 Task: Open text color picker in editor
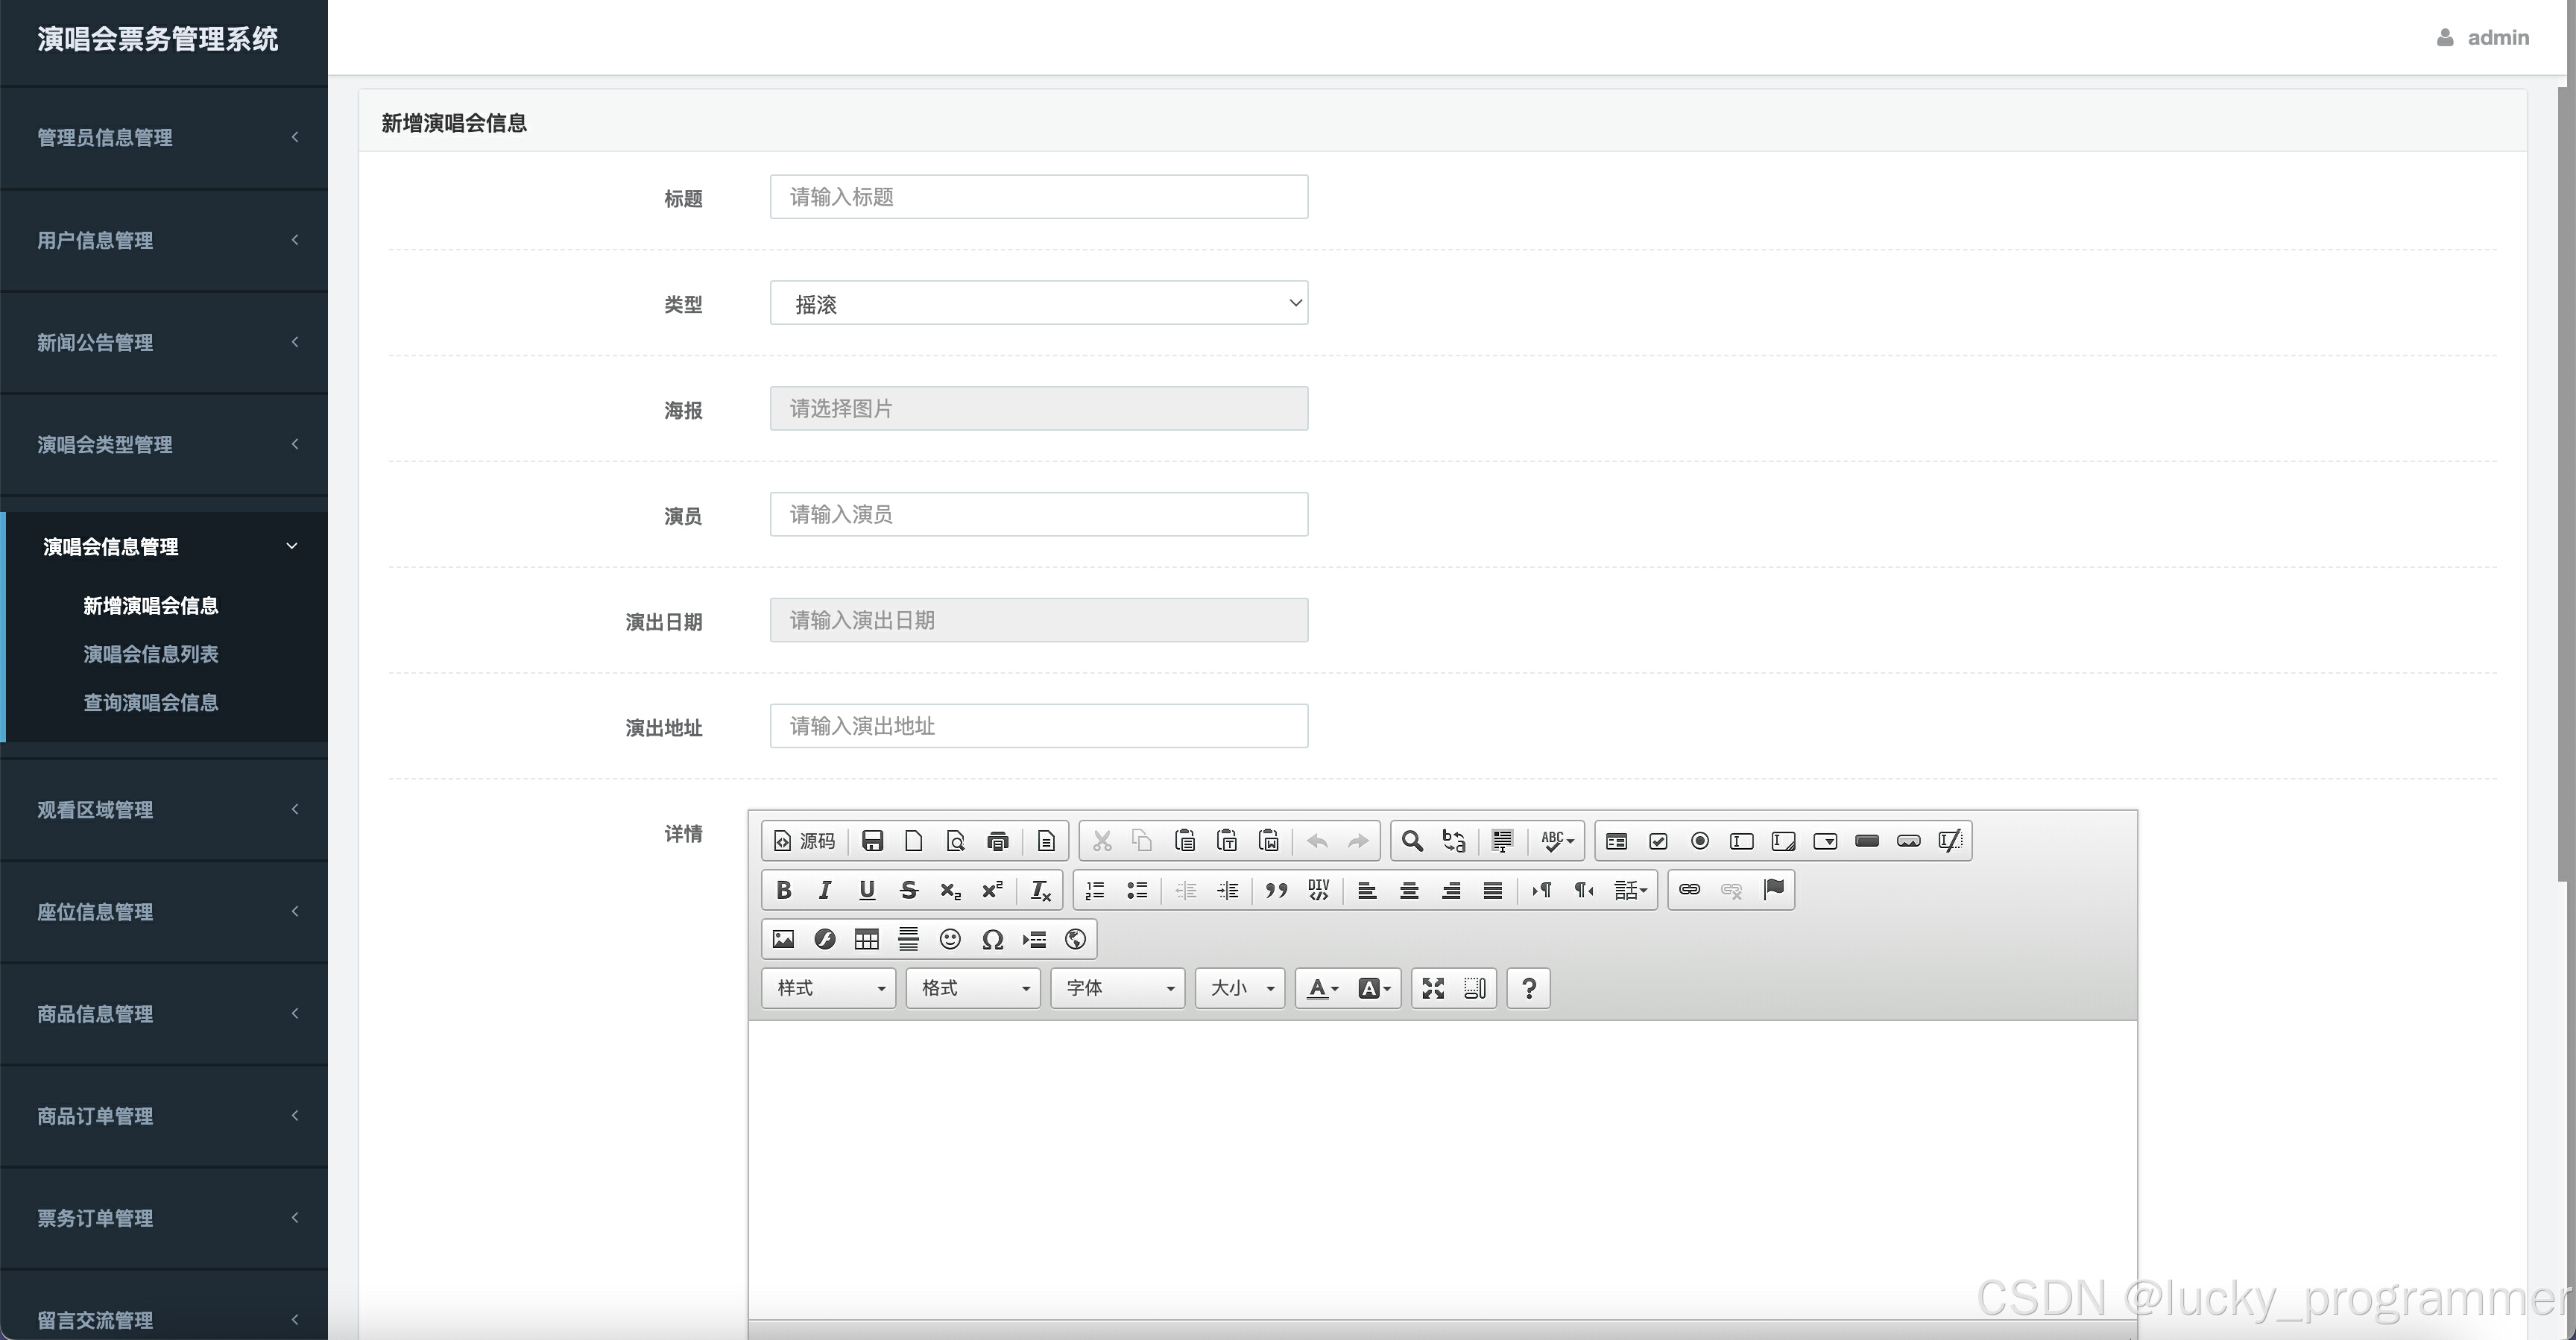tap(1322, 988)
